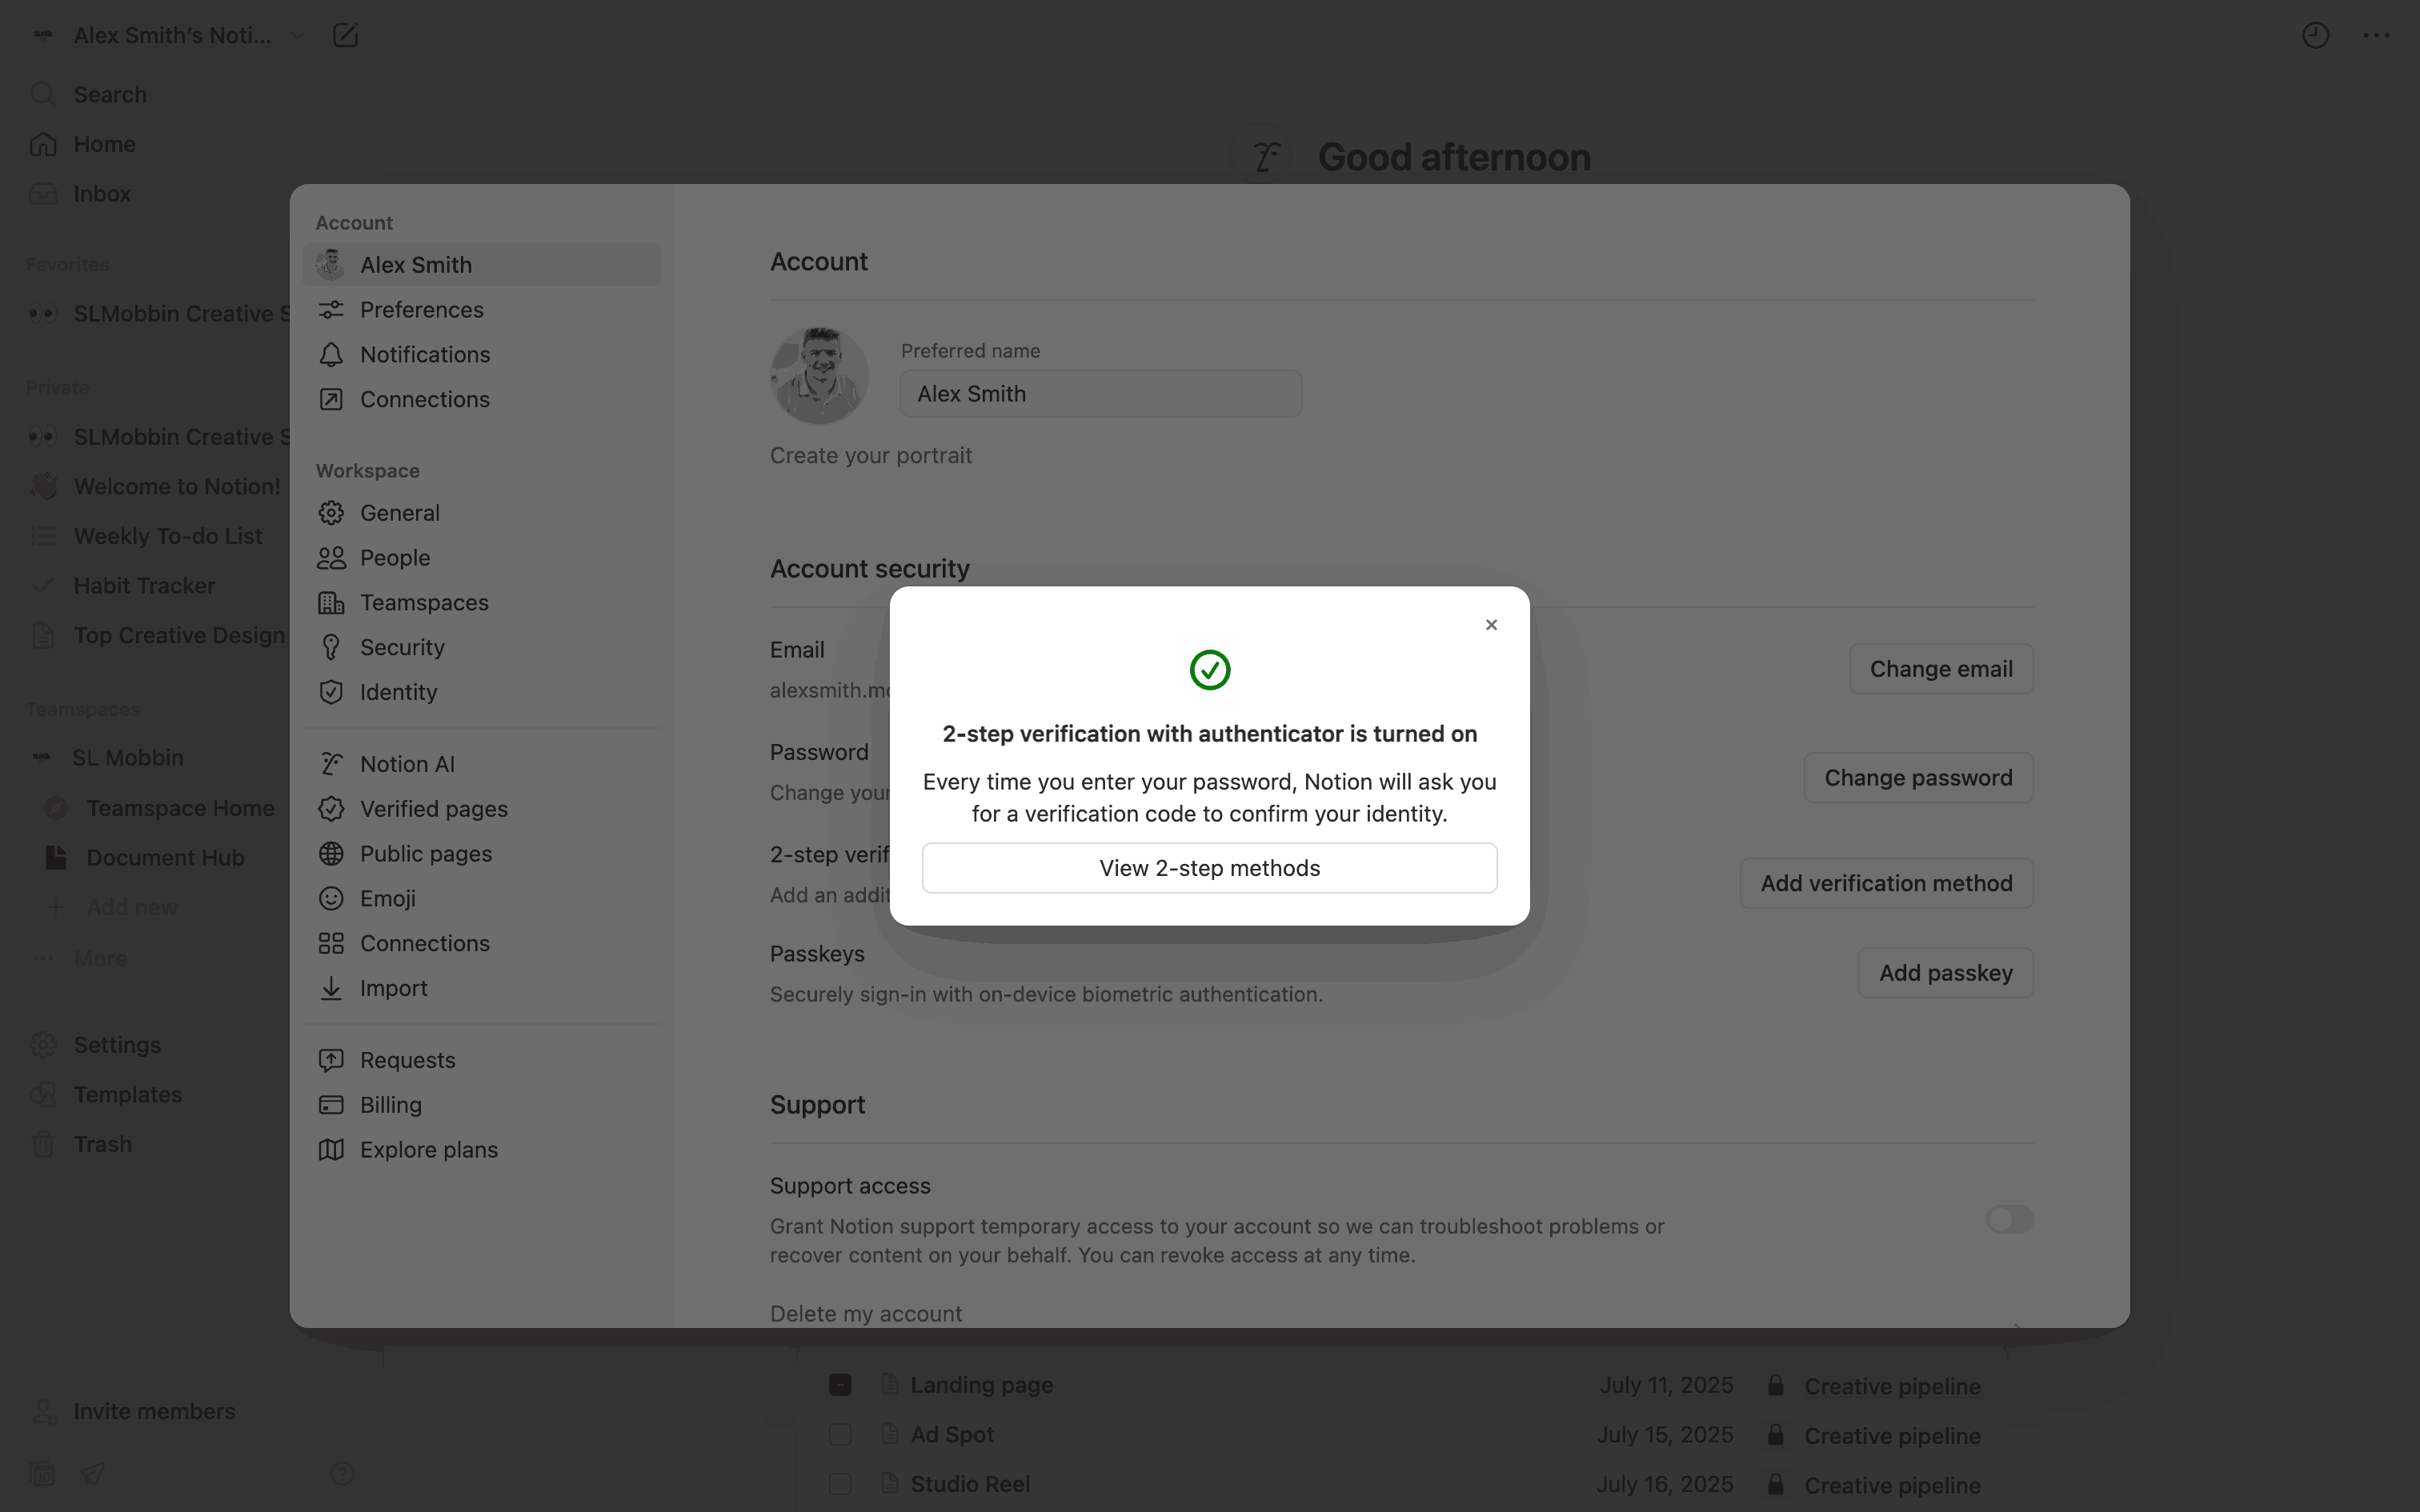The height and width of the screenshot is (1512, 2420).
Task: Click the View 2-step methods button
Action: 1209,868
